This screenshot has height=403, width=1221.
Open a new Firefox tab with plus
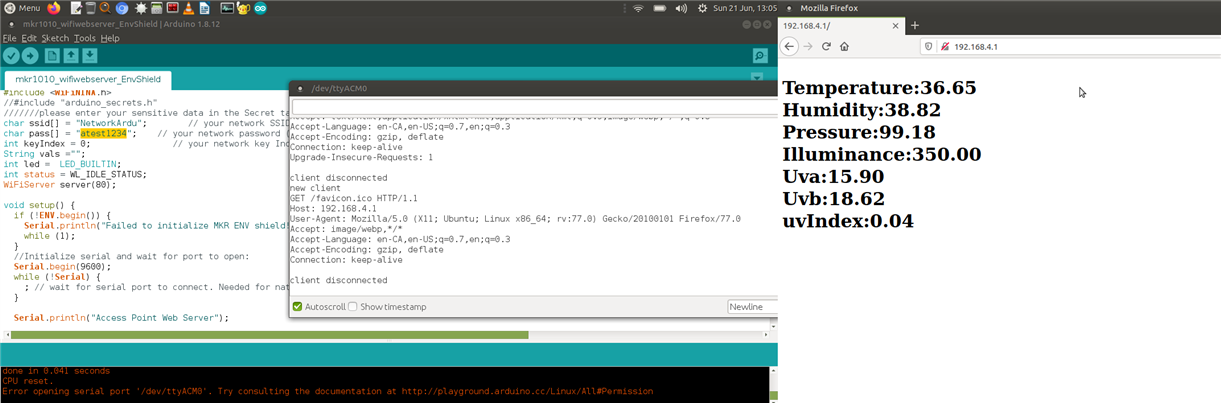click(914, 24)
